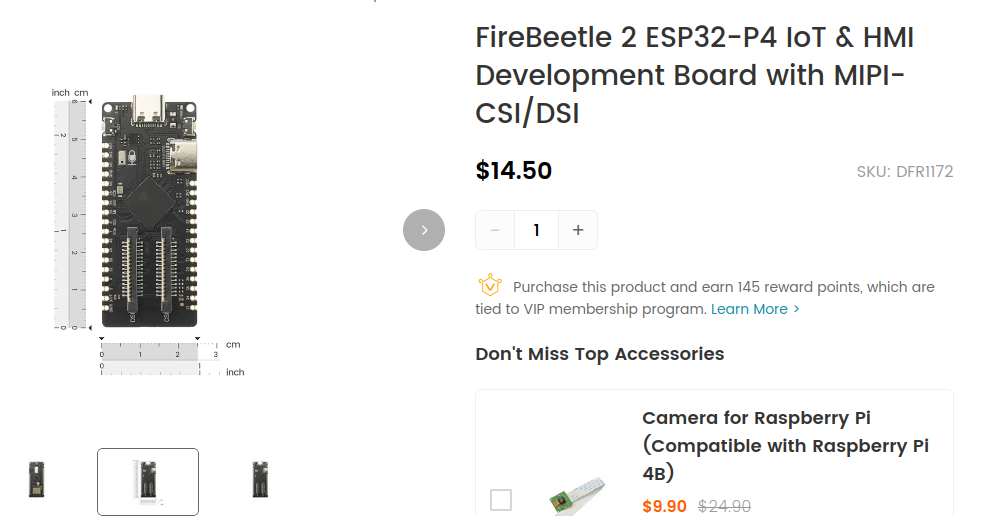The width and height of the screenshot is (982, 516).
Task: Increase quantity with the plus button
Action: point(577,230)
